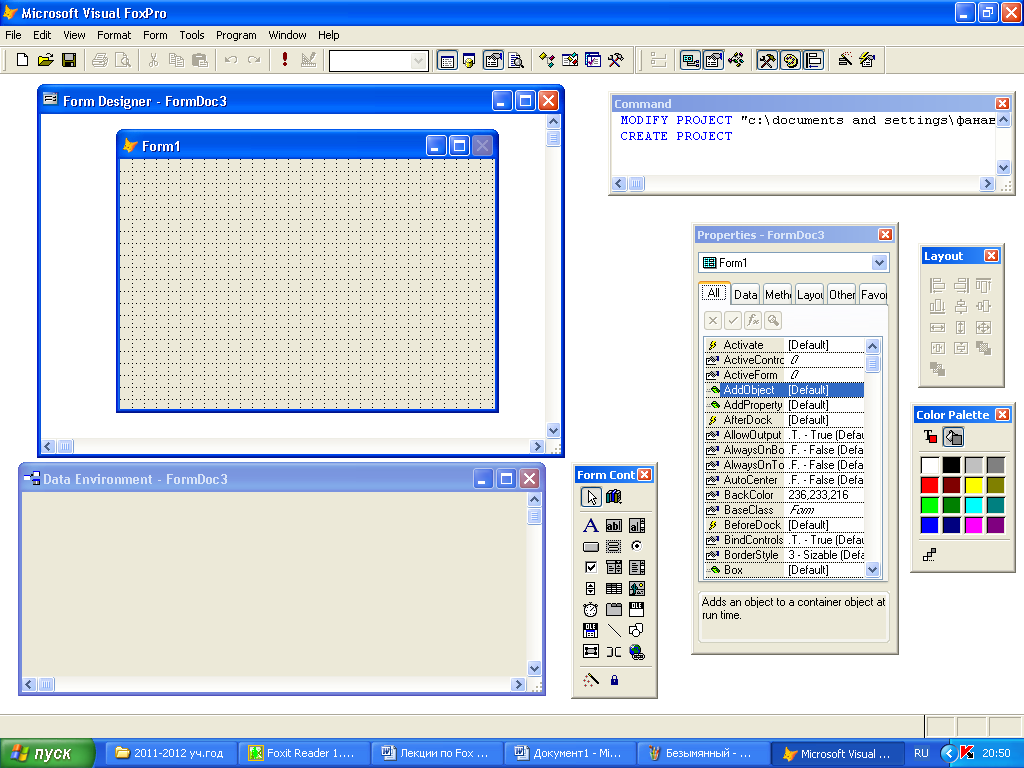Open the Form menu
The height and width of the screenshot is (768, 1024).
pos(155,35)
